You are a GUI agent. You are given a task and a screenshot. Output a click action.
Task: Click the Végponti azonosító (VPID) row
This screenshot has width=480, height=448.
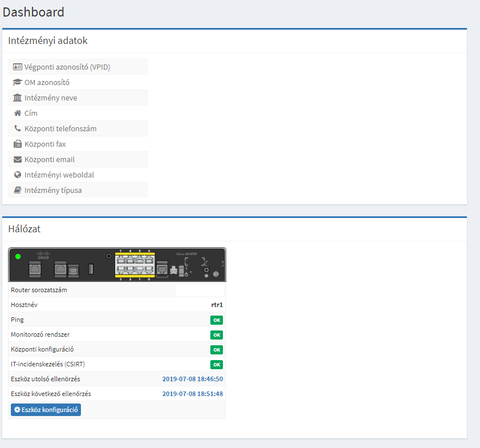click(x=78, y=67)
